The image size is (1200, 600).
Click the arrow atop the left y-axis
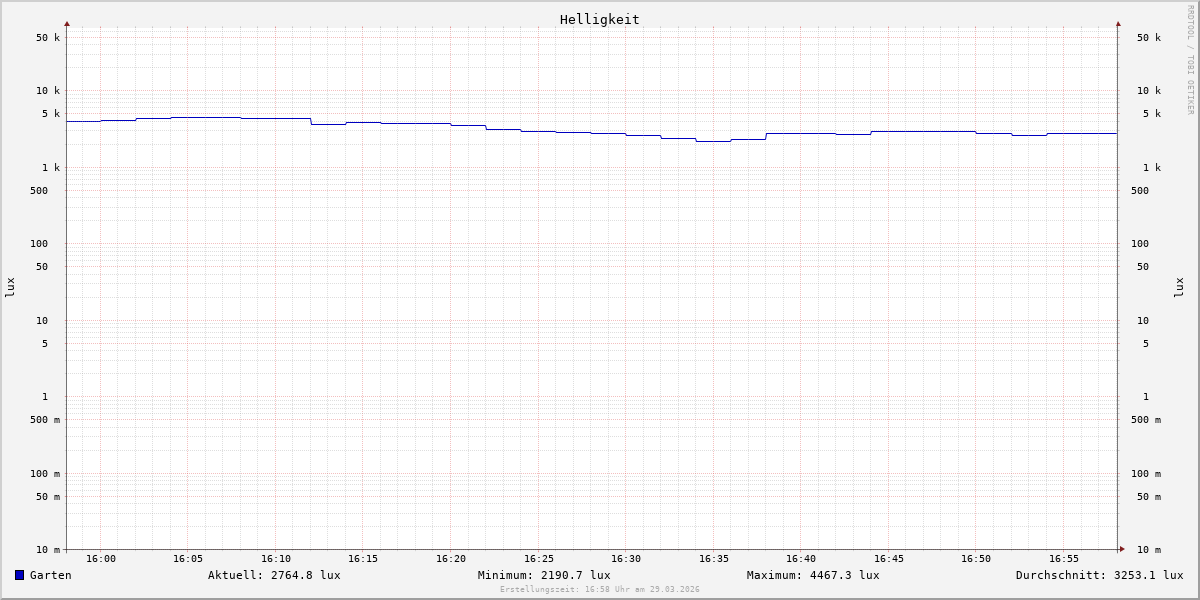pyautogui.click(x=67, y=23)
